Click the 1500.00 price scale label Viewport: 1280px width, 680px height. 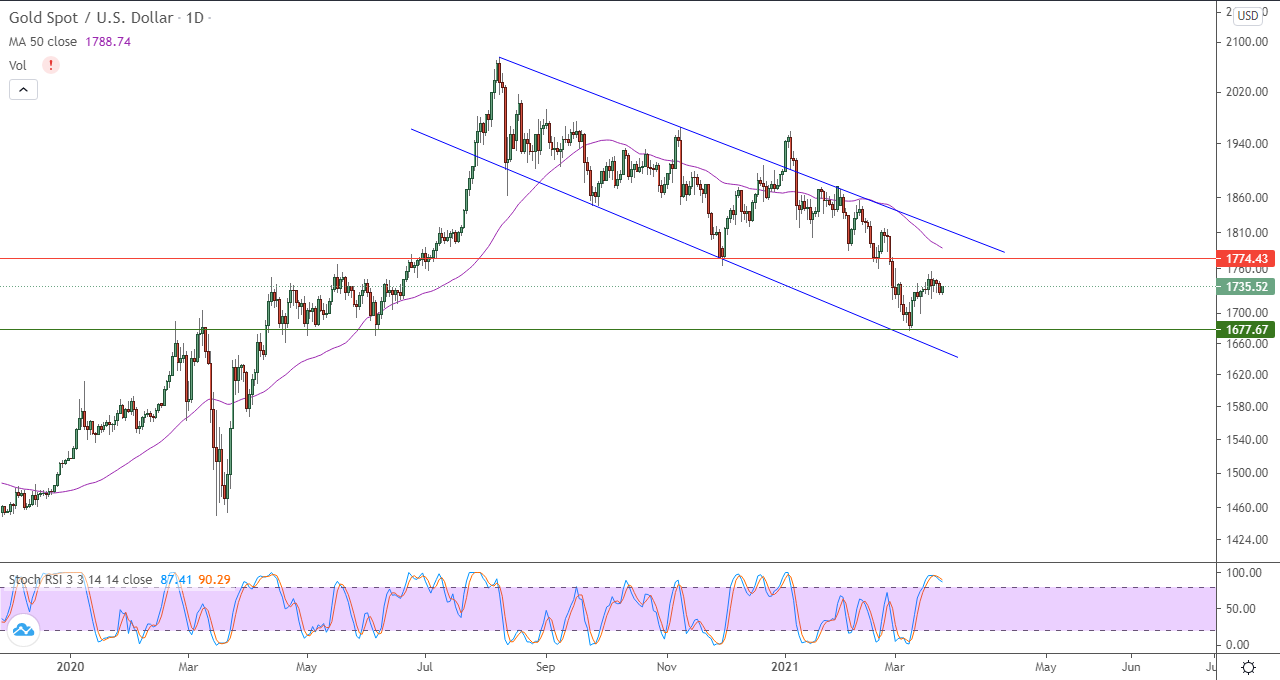pyautogui.click(x=1247, y=473)
